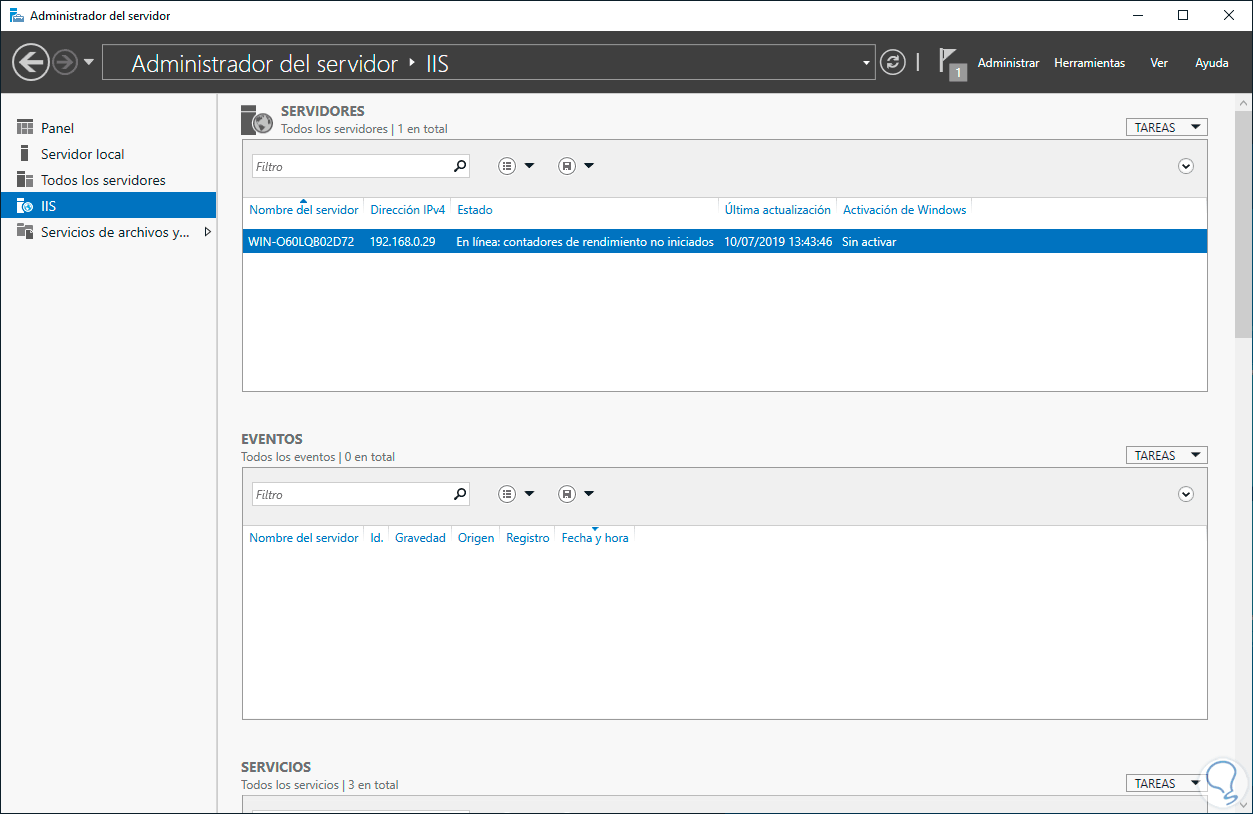Open the saved queries dropdown in Eventos
This screenshot has height=814, width=1253.
(x=576, y=494)
